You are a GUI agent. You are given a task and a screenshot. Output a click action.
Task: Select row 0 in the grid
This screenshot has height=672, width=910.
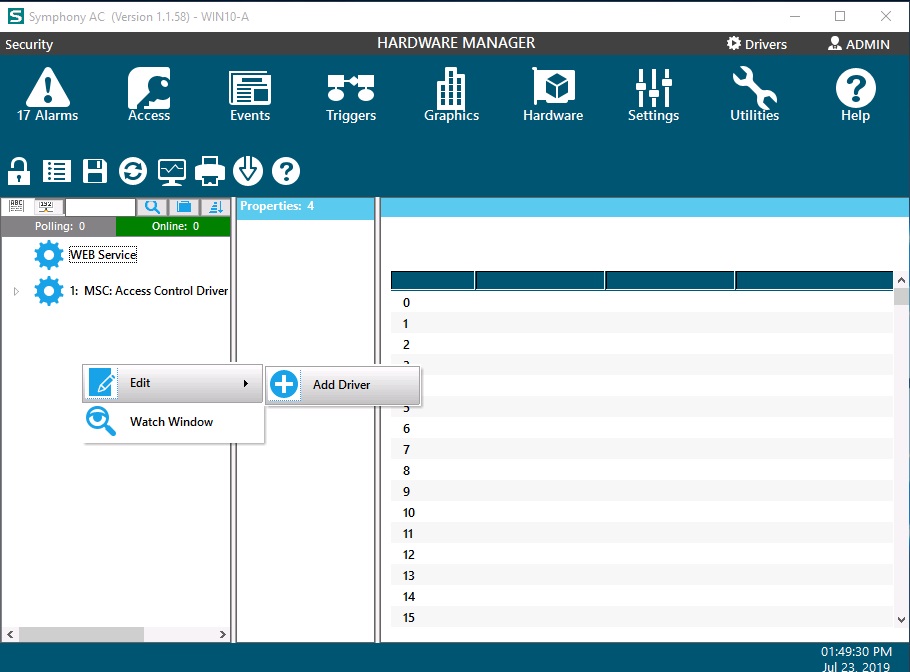pyautogui.click(x=642, y=302)
